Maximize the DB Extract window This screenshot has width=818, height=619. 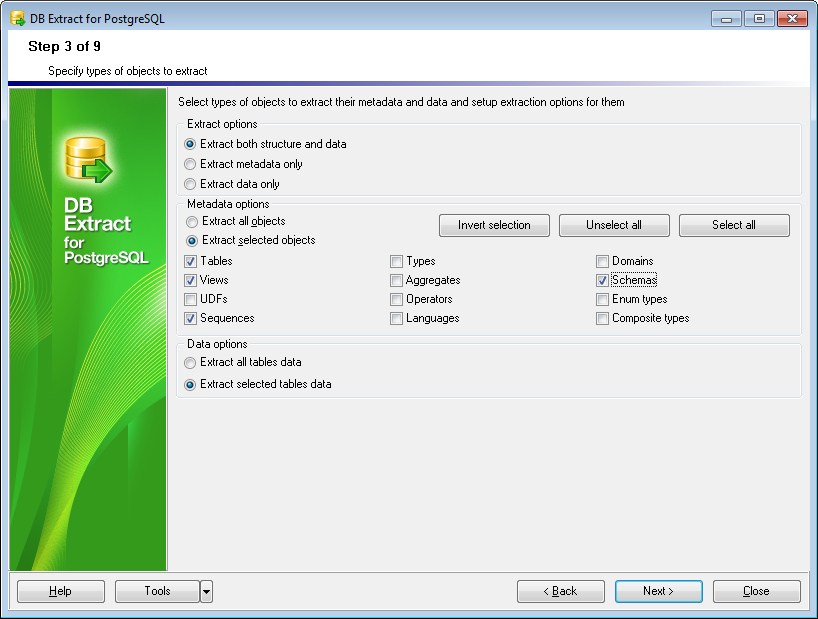pyautogui.click(x=759, y=19)
